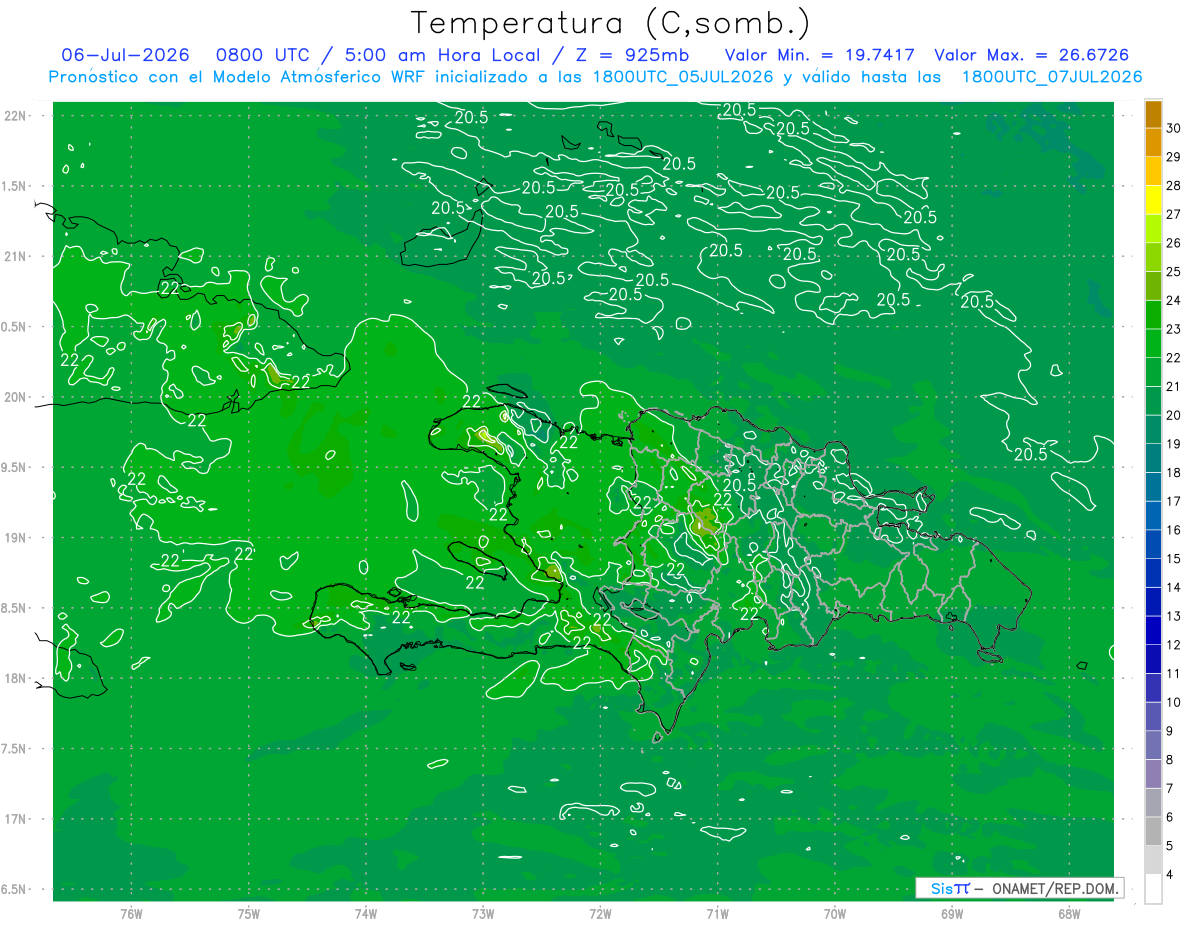Click the '21N' latitude label
Image resolution: width=1200 pixels, height=927 pixels.
[x=15, y=256]
